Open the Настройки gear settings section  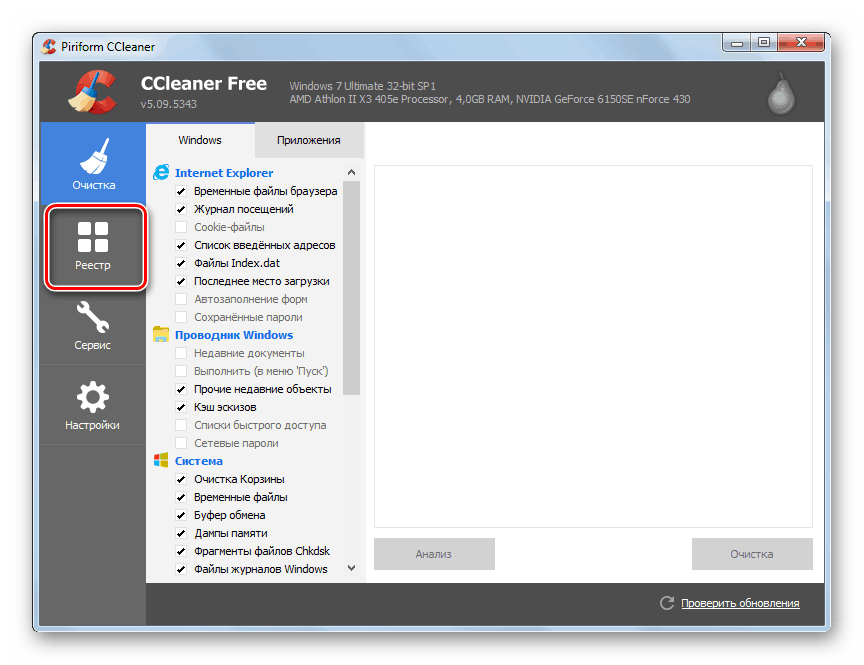pos(93,405)
